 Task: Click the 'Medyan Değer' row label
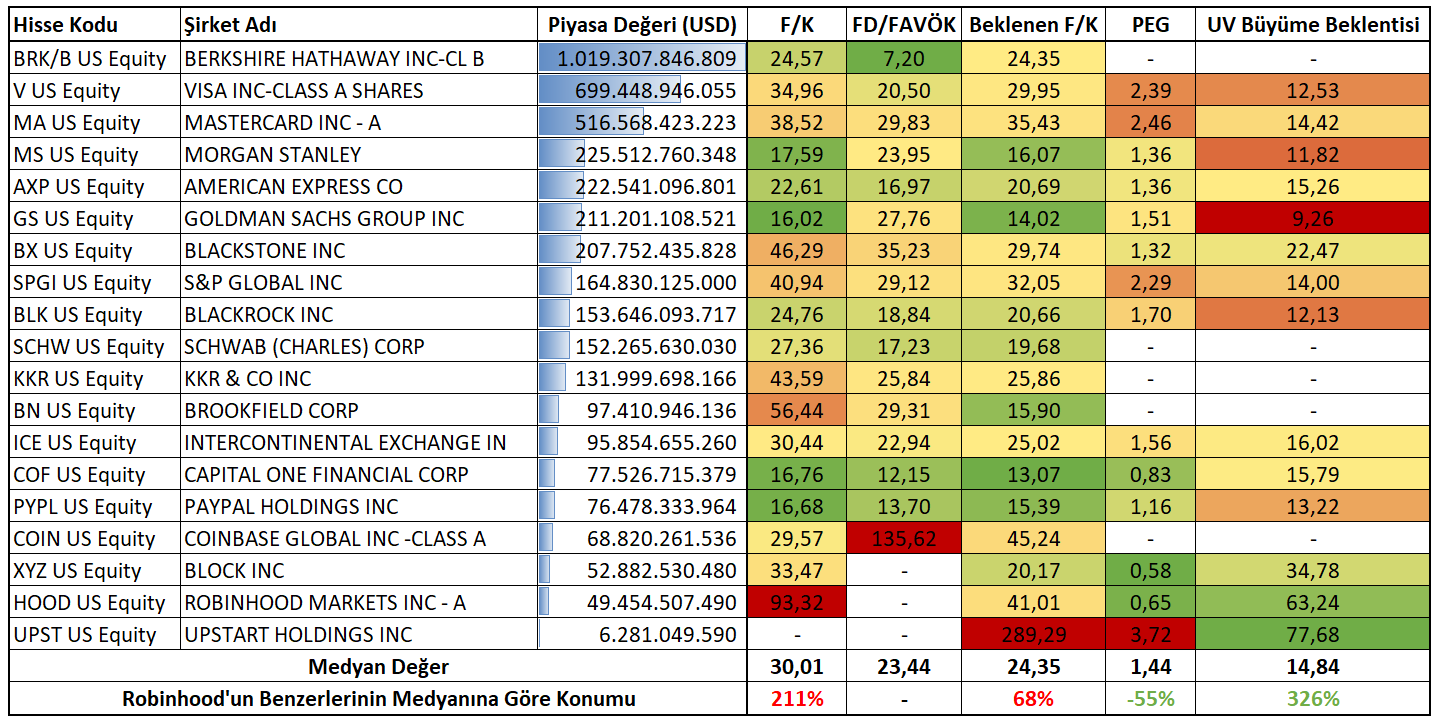point(378,666)
